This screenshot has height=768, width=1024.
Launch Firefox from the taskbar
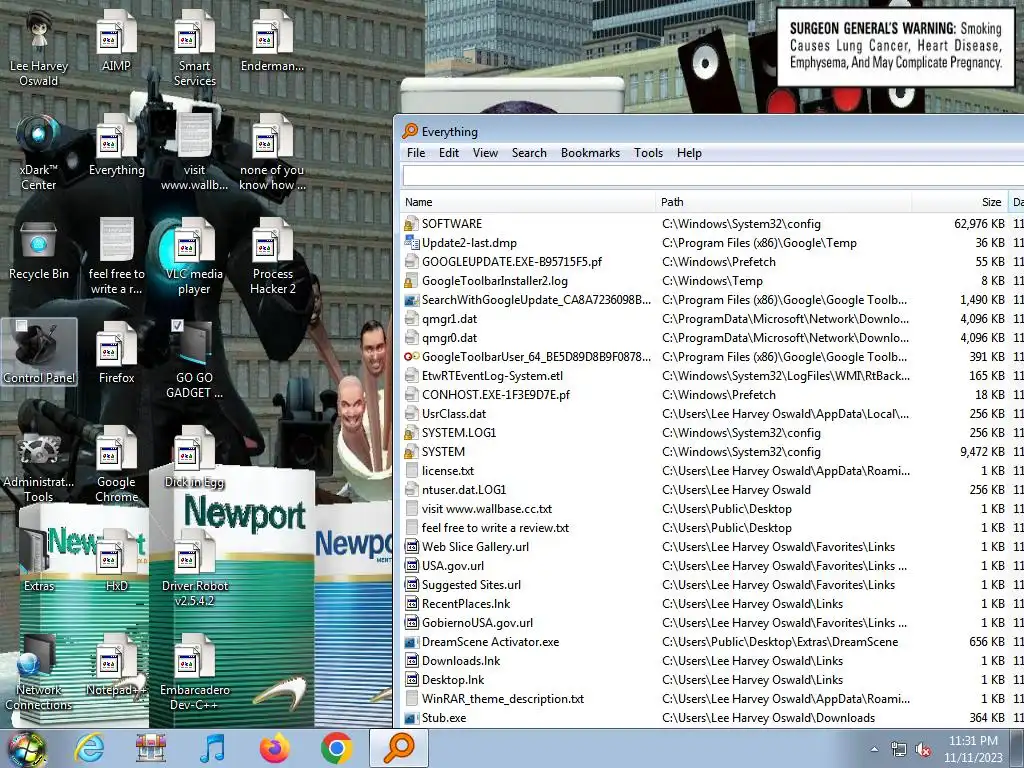coord(274,748)
